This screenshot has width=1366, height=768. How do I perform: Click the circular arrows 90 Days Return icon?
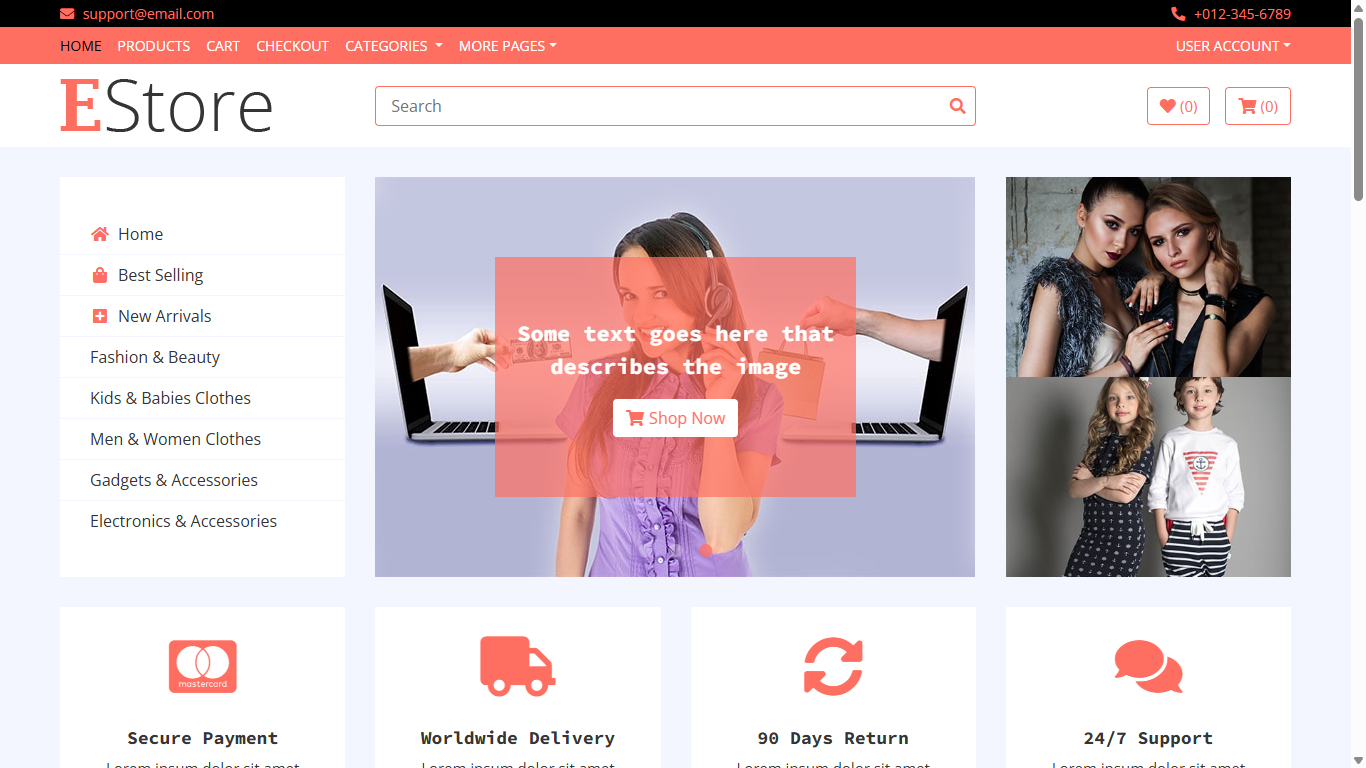[832, 666]
